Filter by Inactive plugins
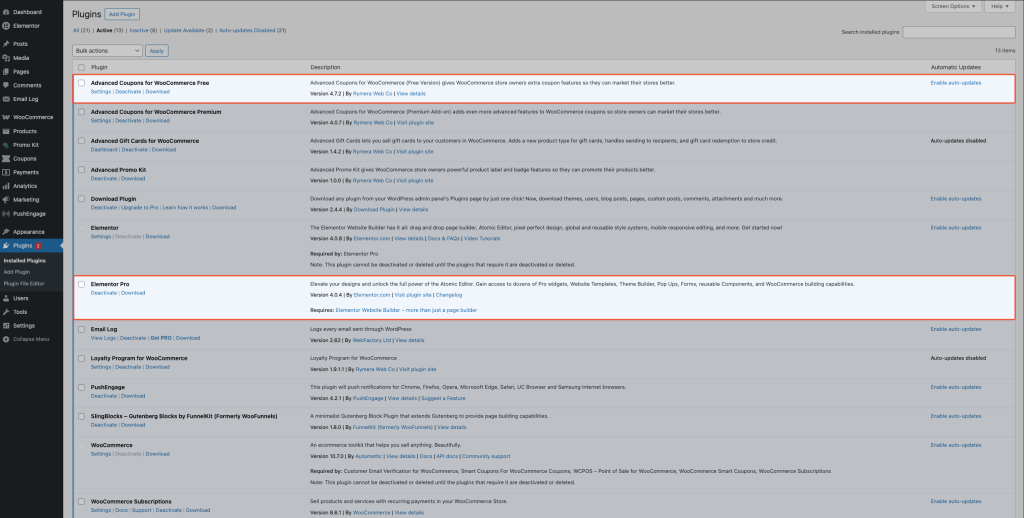The width and height of the screenshot is (1024, 518). pos(143,30)
